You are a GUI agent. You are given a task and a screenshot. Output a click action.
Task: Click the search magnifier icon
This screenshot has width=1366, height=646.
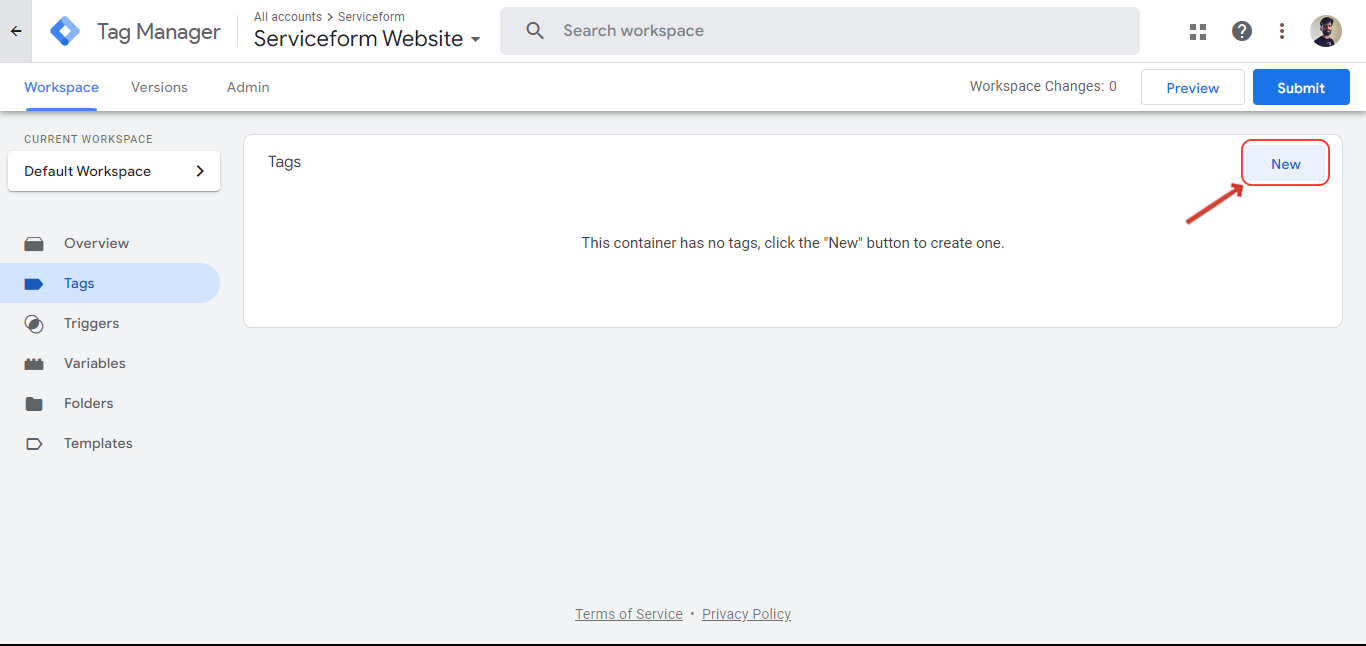[x=535, y=31]
